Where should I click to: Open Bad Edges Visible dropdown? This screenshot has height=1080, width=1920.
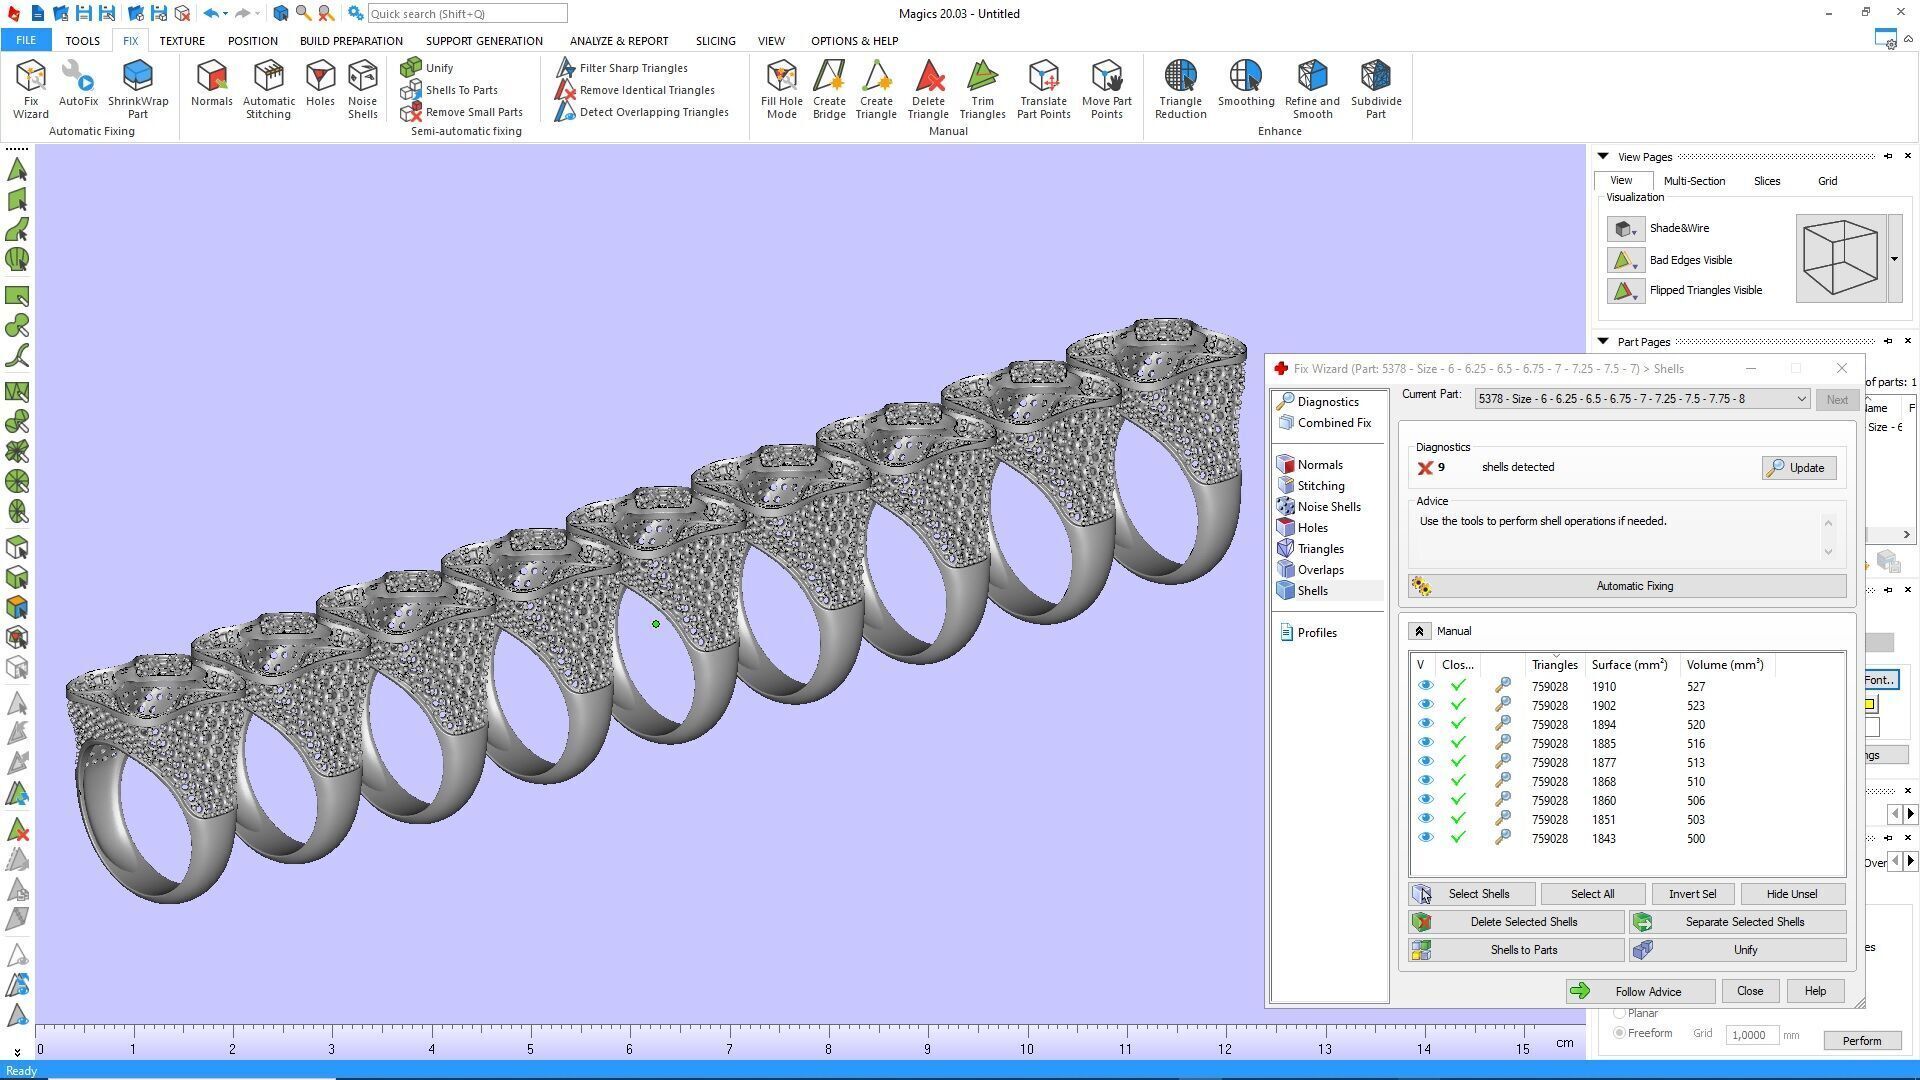pos(1625,261)
